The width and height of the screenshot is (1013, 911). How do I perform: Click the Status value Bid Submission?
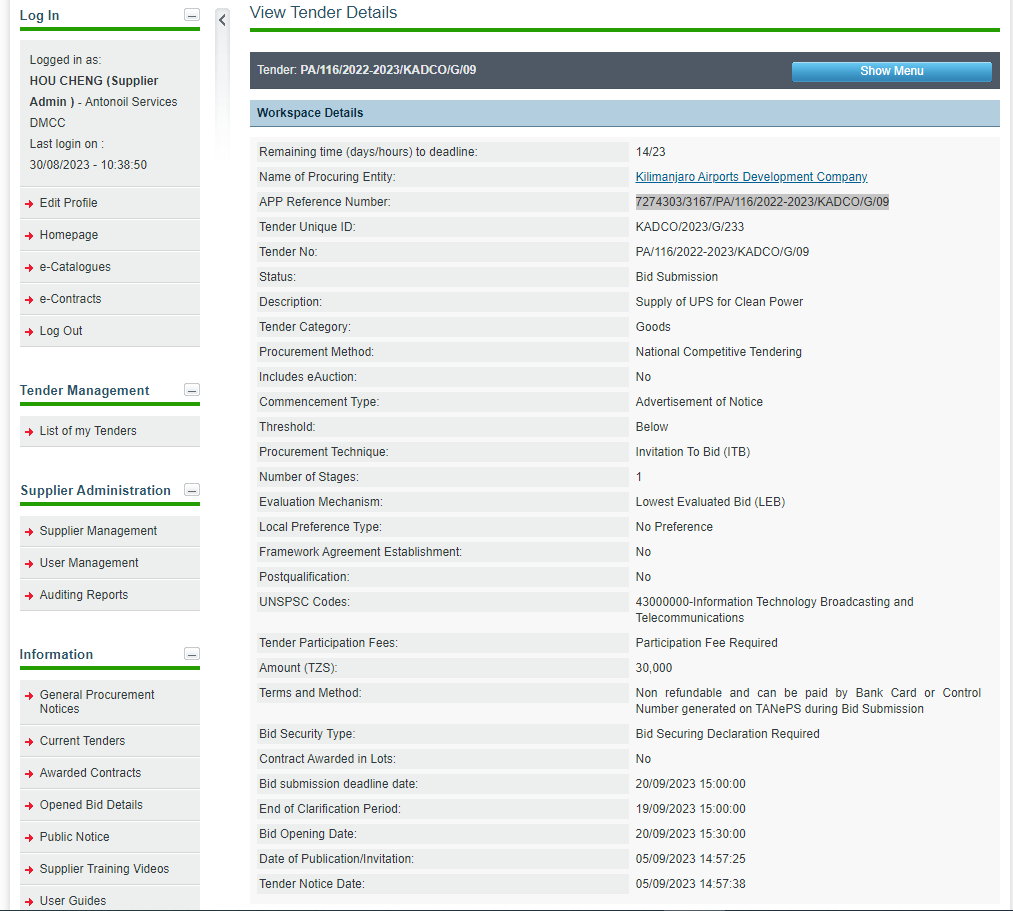tap(676, 277)
